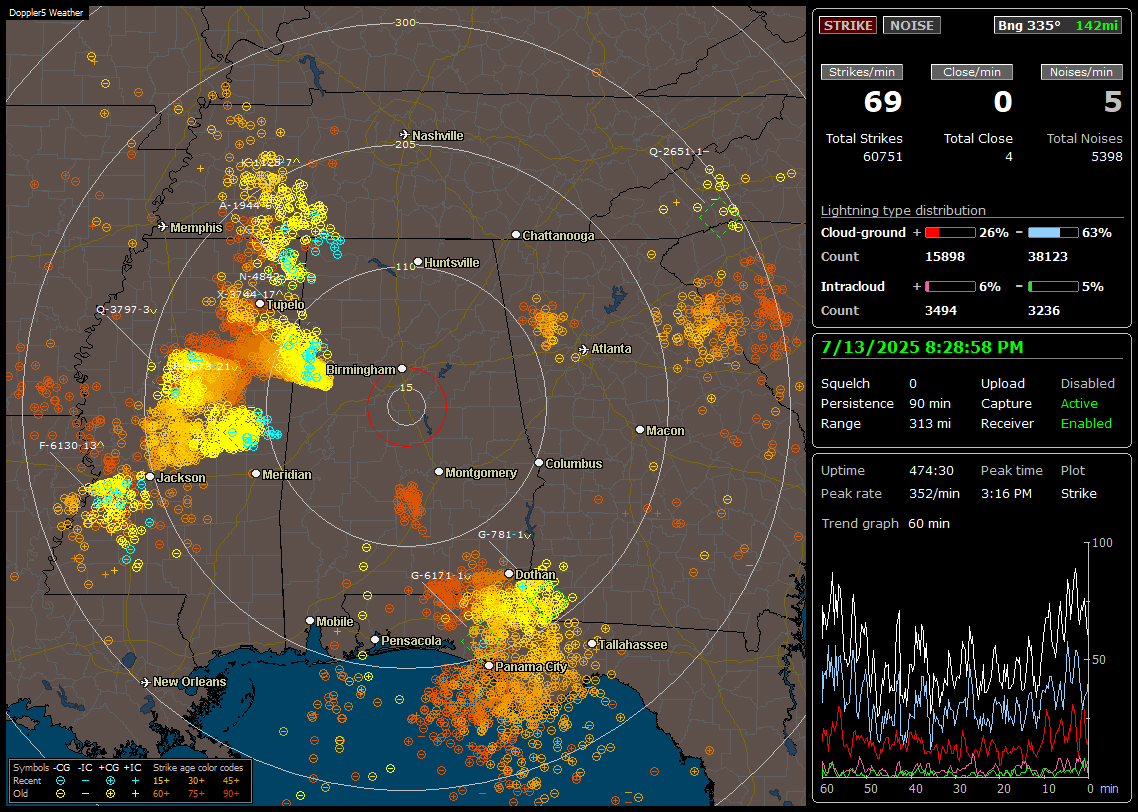The image size is (1138, 812).
Task: Click the negative cloud-ground count 38123
Action: point(1048,257)
